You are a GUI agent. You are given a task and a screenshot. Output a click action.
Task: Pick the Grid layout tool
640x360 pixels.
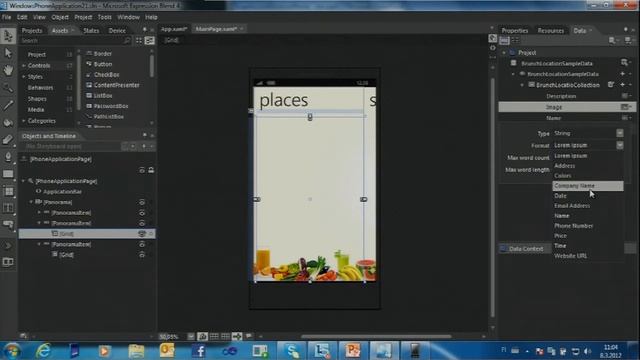pyautogui.click(x=8, y=191)
